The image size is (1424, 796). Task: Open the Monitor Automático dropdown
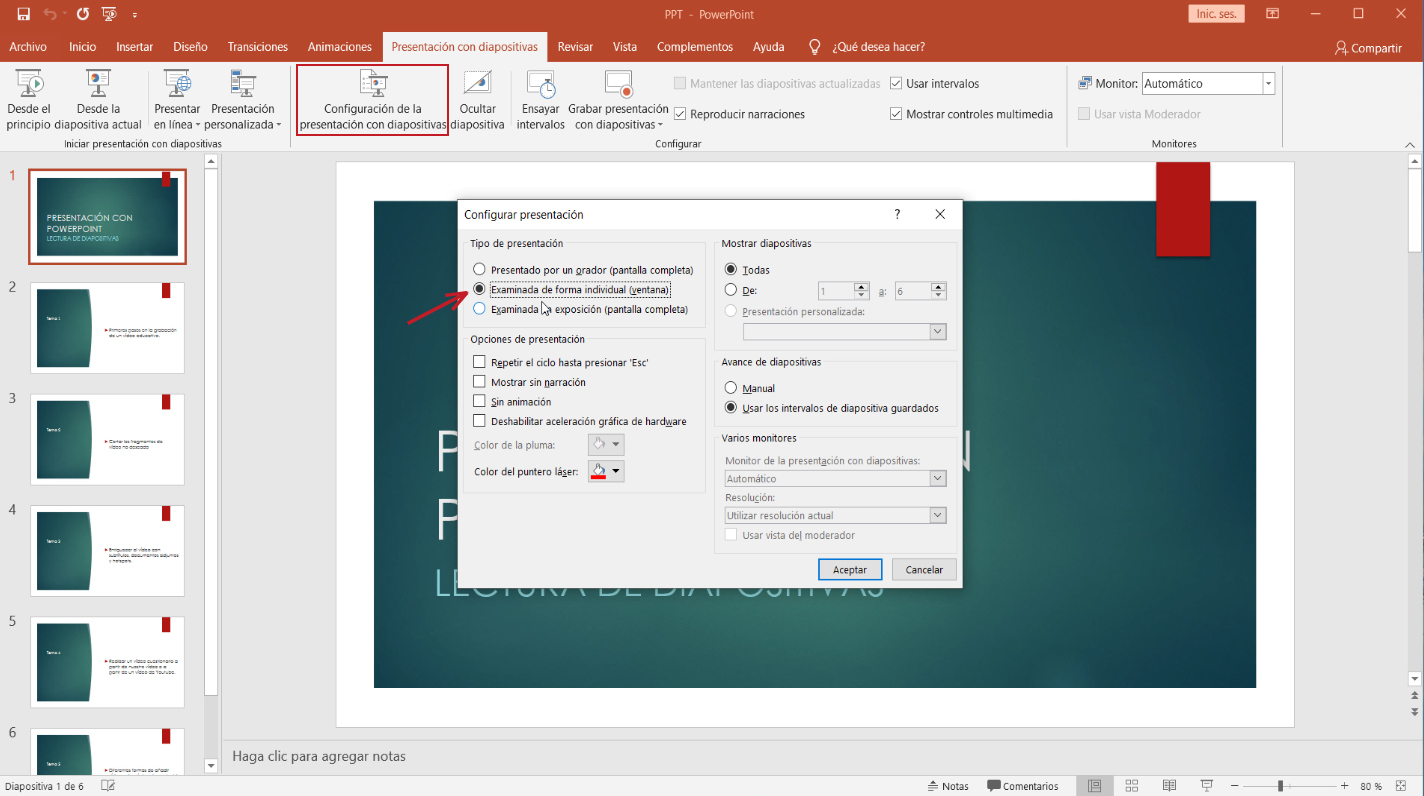click(1269, 84)
